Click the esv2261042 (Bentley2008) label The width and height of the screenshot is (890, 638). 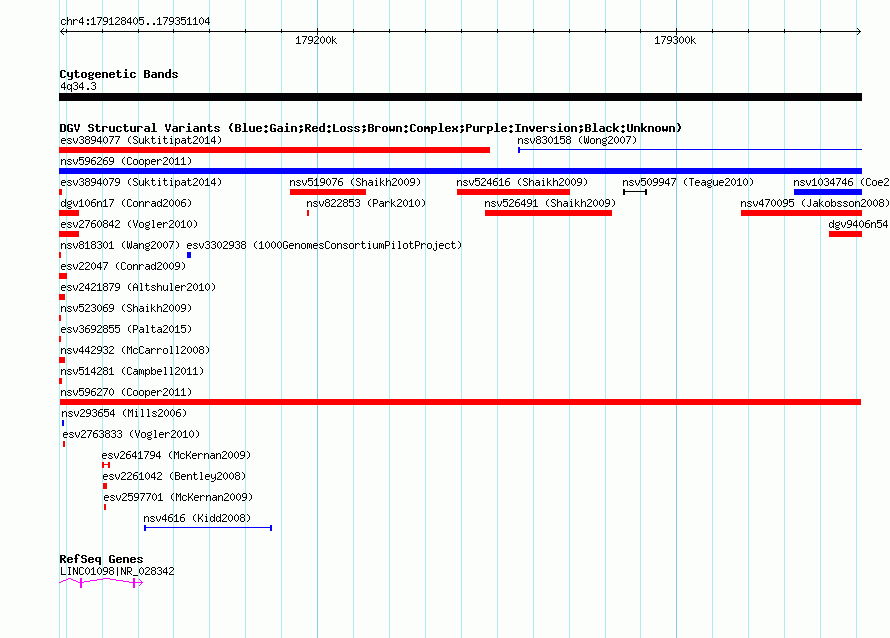(x=174, y=476)
